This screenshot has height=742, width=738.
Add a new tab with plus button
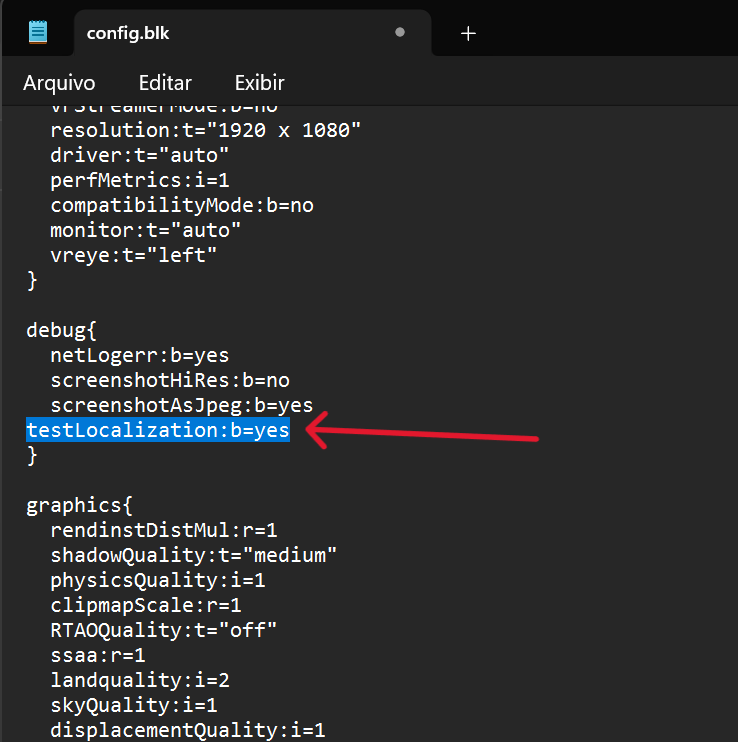[x=468, y=33]
